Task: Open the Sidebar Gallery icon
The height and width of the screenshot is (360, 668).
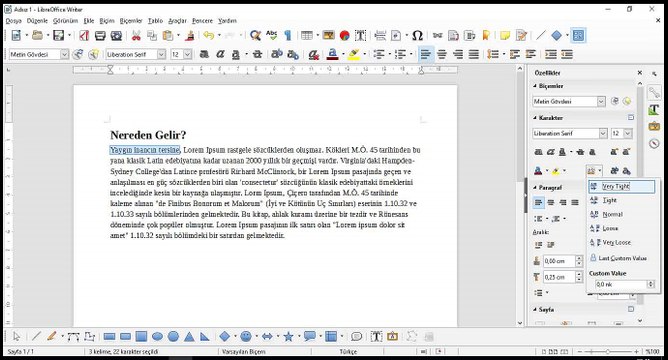Action: coord(654,126)
